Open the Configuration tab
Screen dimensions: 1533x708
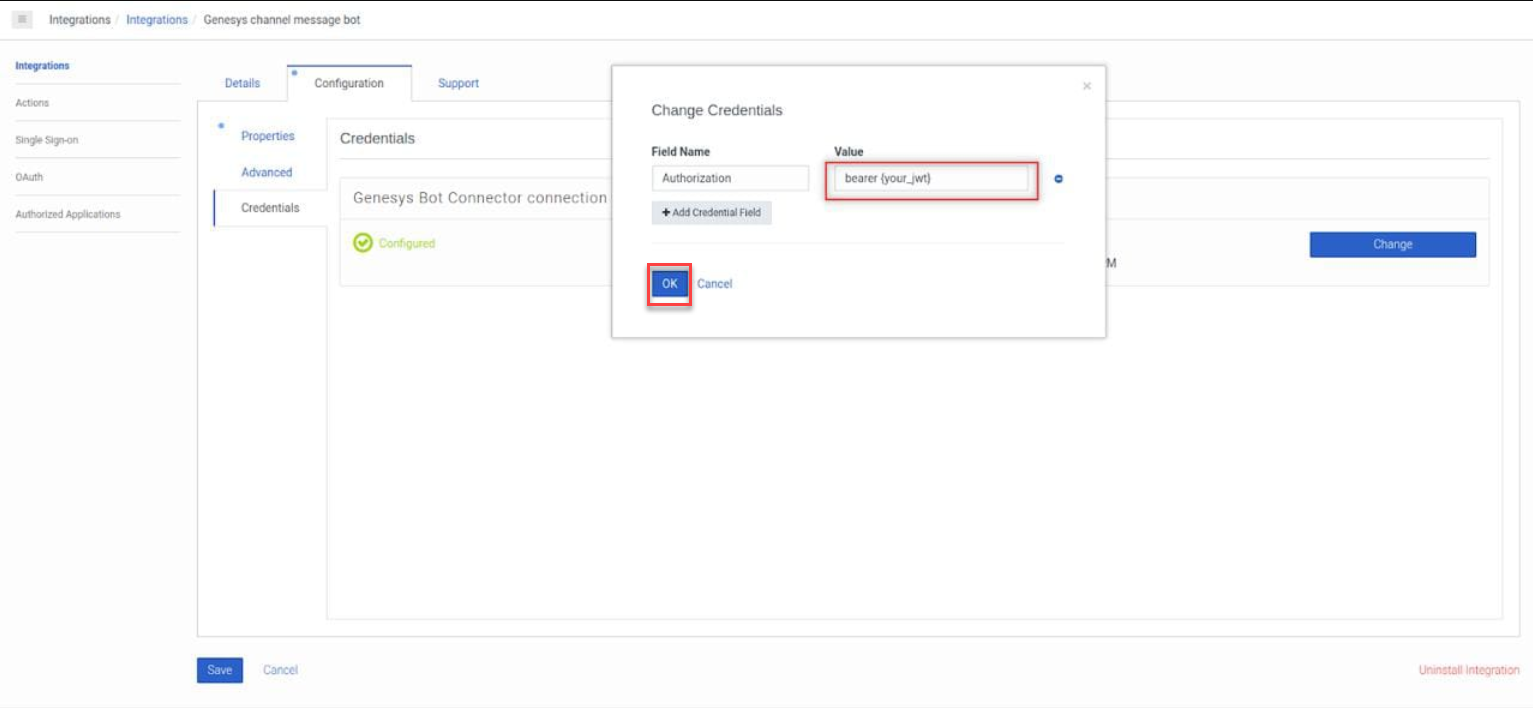[x=349, y=83]
